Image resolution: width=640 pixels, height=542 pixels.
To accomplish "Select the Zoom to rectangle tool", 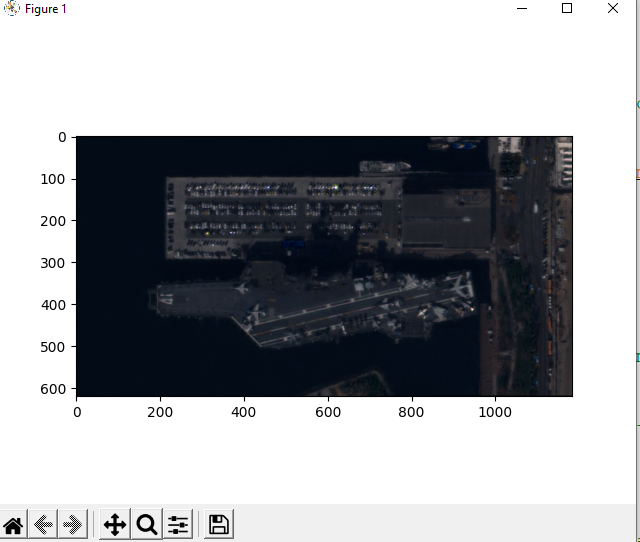I will point(147,524).
